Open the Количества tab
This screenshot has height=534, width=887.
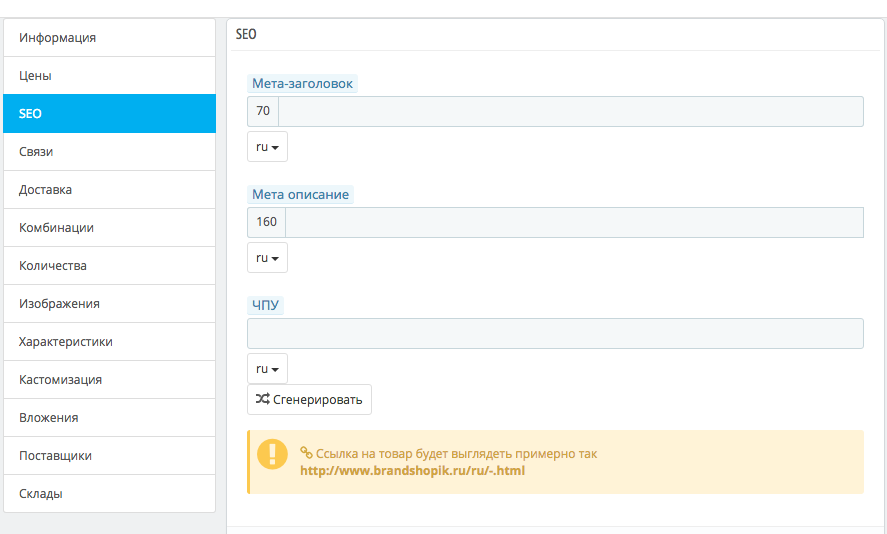109,266
